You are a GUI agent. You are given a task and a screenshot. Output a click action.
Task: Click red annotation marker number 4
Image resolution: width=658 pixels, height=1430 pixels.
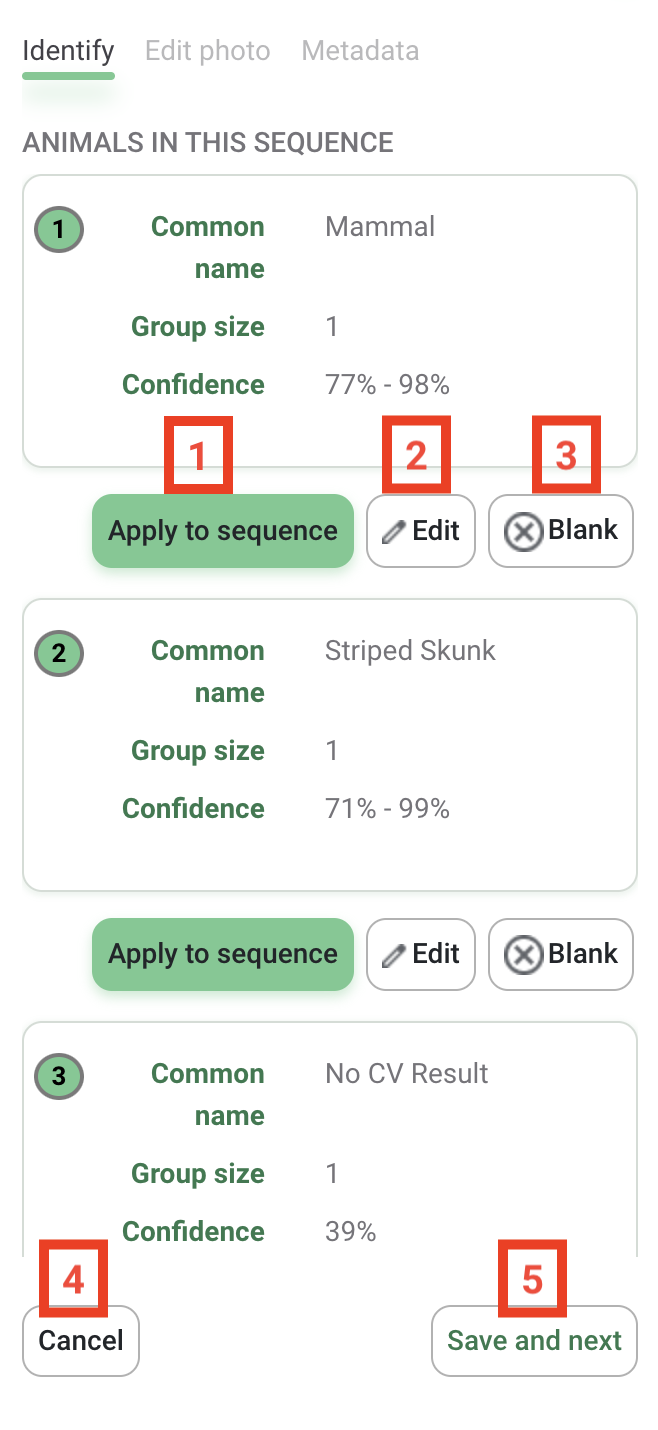73,1277
